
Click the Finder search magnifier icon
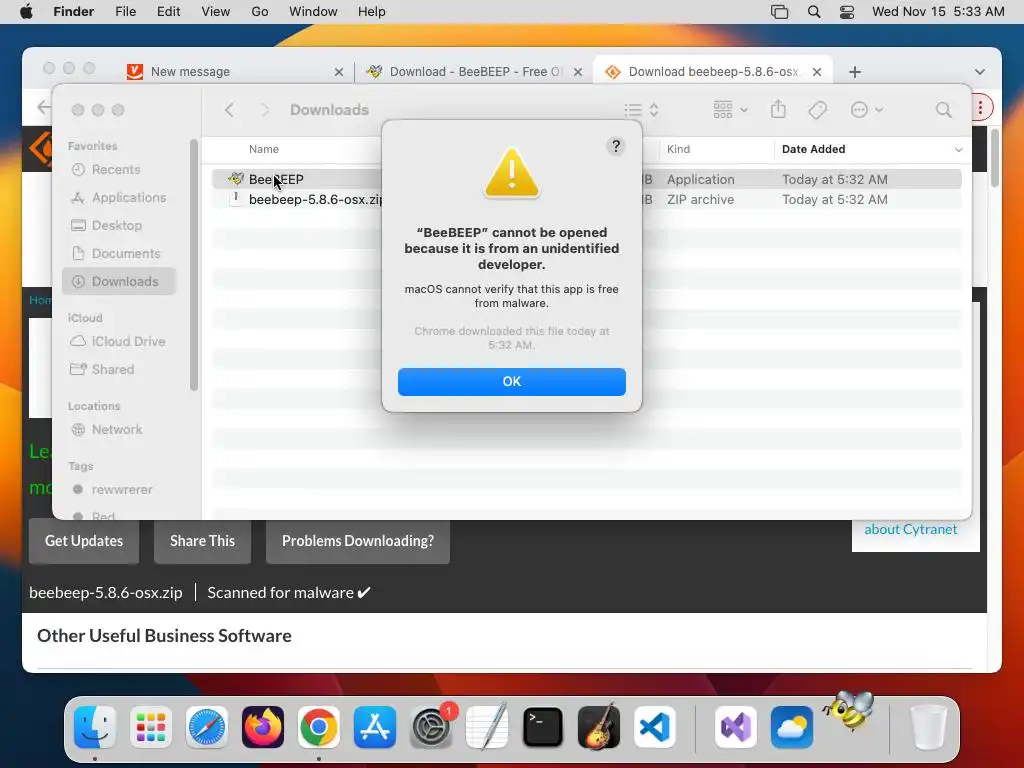pyautogui.click(x=943, y=110)
